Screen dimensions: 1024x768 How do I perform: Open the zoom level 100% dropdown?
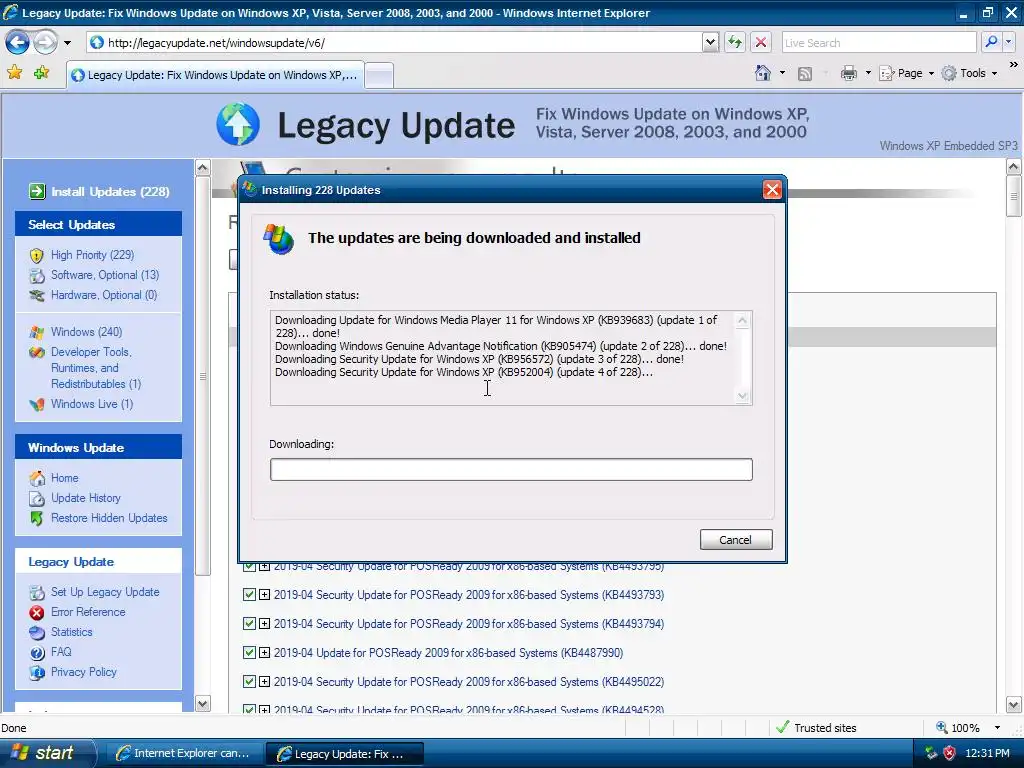997,728
